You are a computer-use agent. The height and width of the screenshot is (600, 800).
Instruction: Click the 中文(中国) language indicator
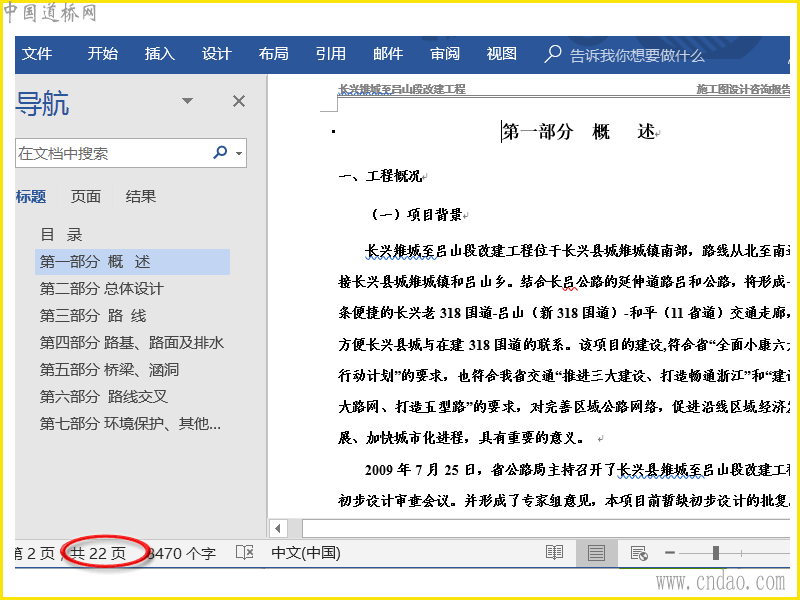point(306,553)
